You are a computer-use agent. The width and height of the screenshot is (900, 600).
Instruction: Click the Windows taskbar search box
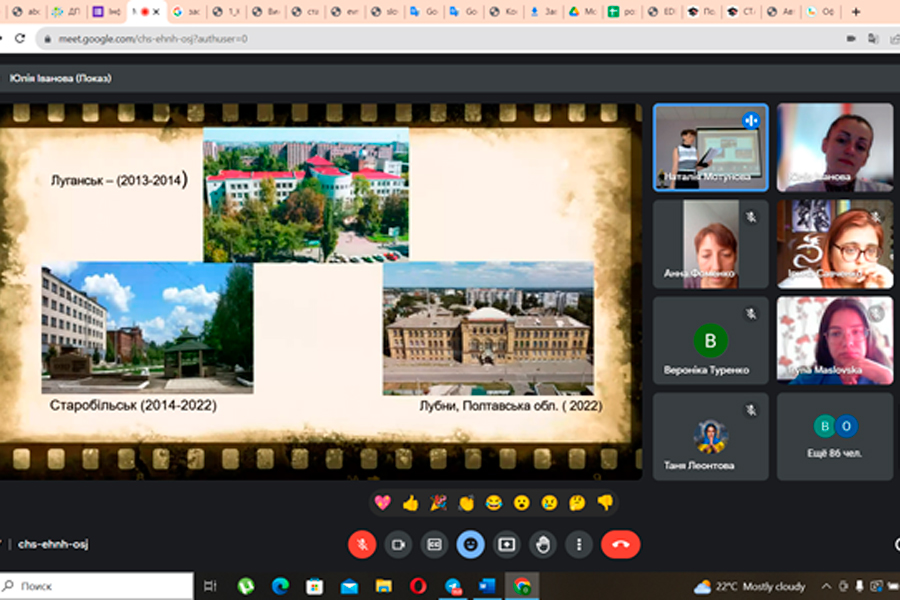(97, 586)
